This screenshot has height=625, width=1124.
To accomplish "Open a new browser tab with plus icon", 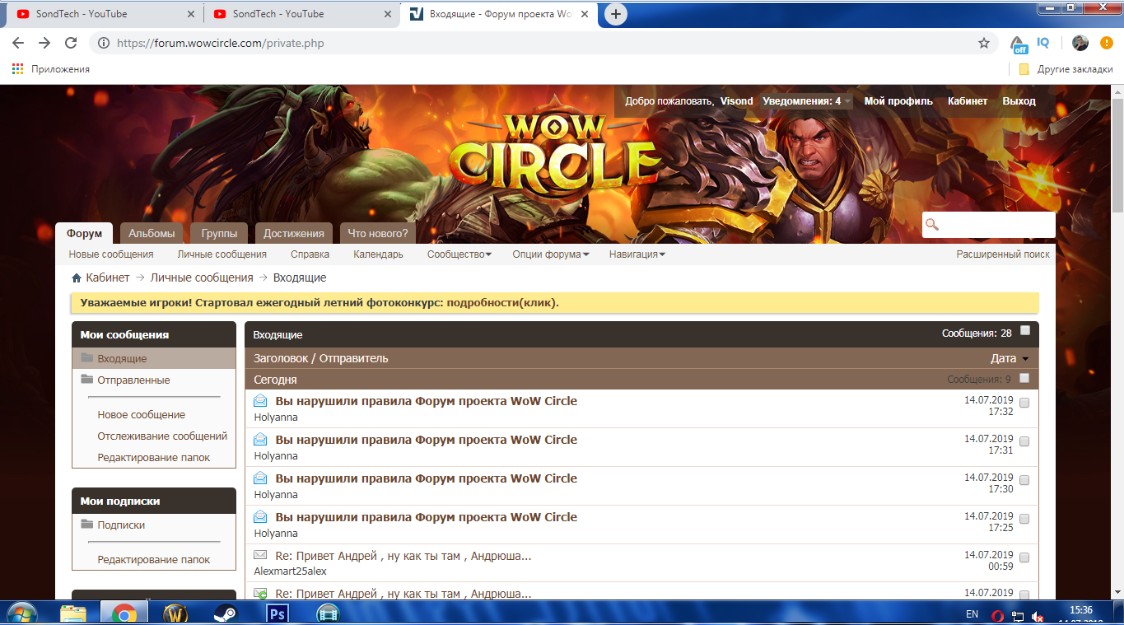I will 617,14.
